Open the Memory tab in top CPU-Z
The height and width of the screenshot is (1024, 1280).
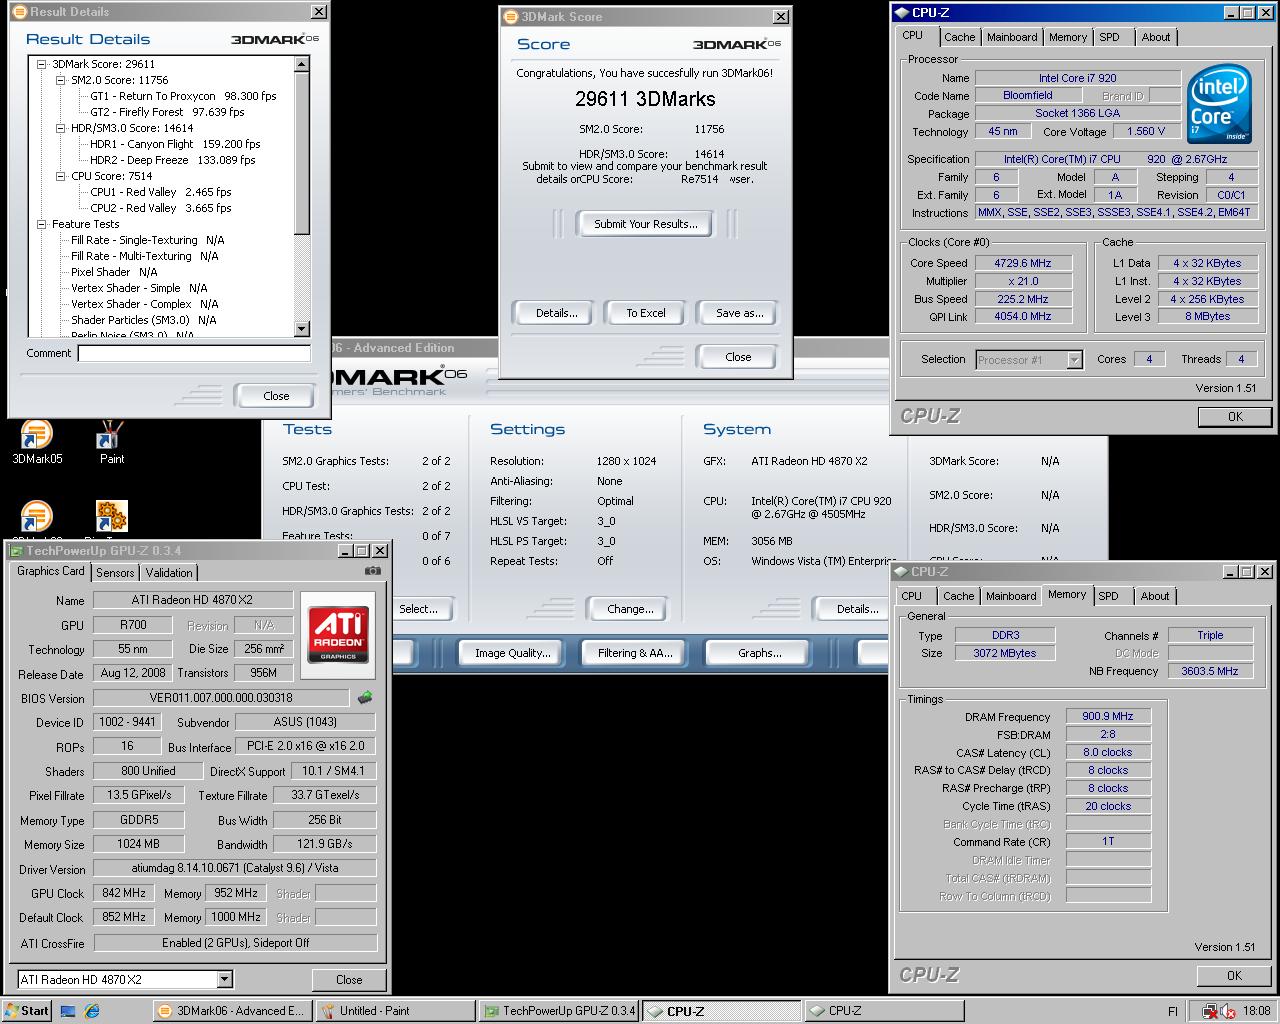click(1067, 37)
